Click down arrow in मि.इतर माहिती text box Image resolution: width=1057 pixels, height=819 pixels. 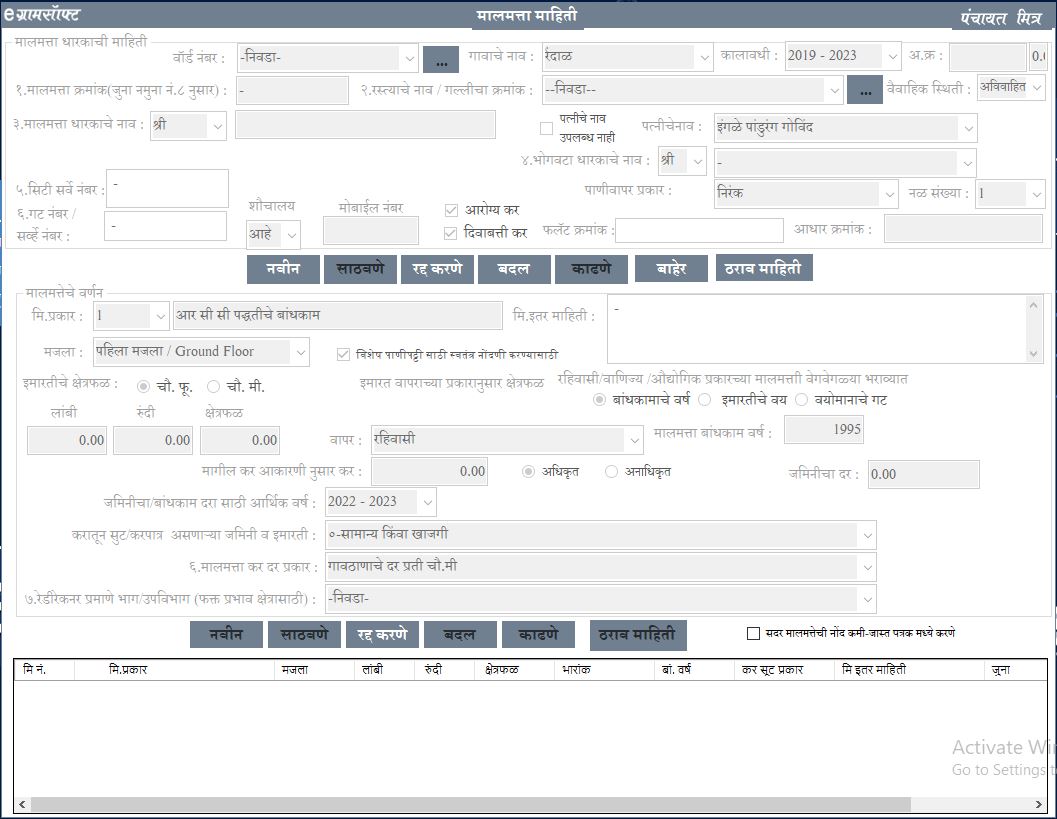click(1034, 354)
